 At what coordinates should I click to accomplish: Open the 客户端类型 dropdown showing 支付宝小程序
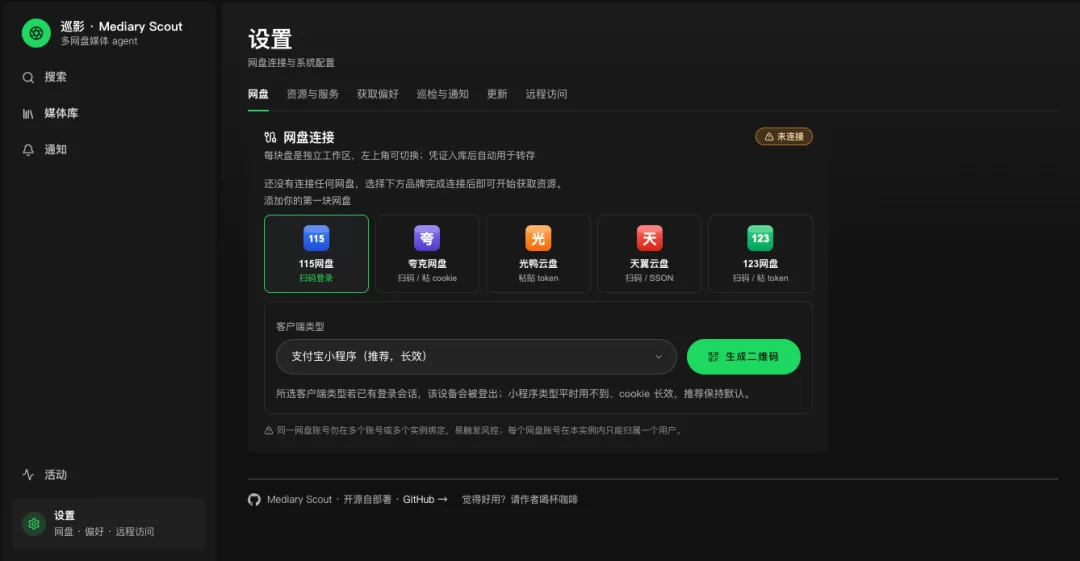(x=476, y=357)
